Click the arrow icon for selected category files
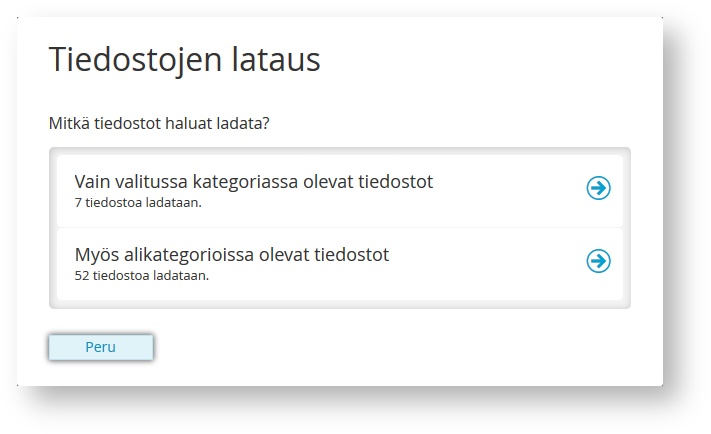 (598, 188)
